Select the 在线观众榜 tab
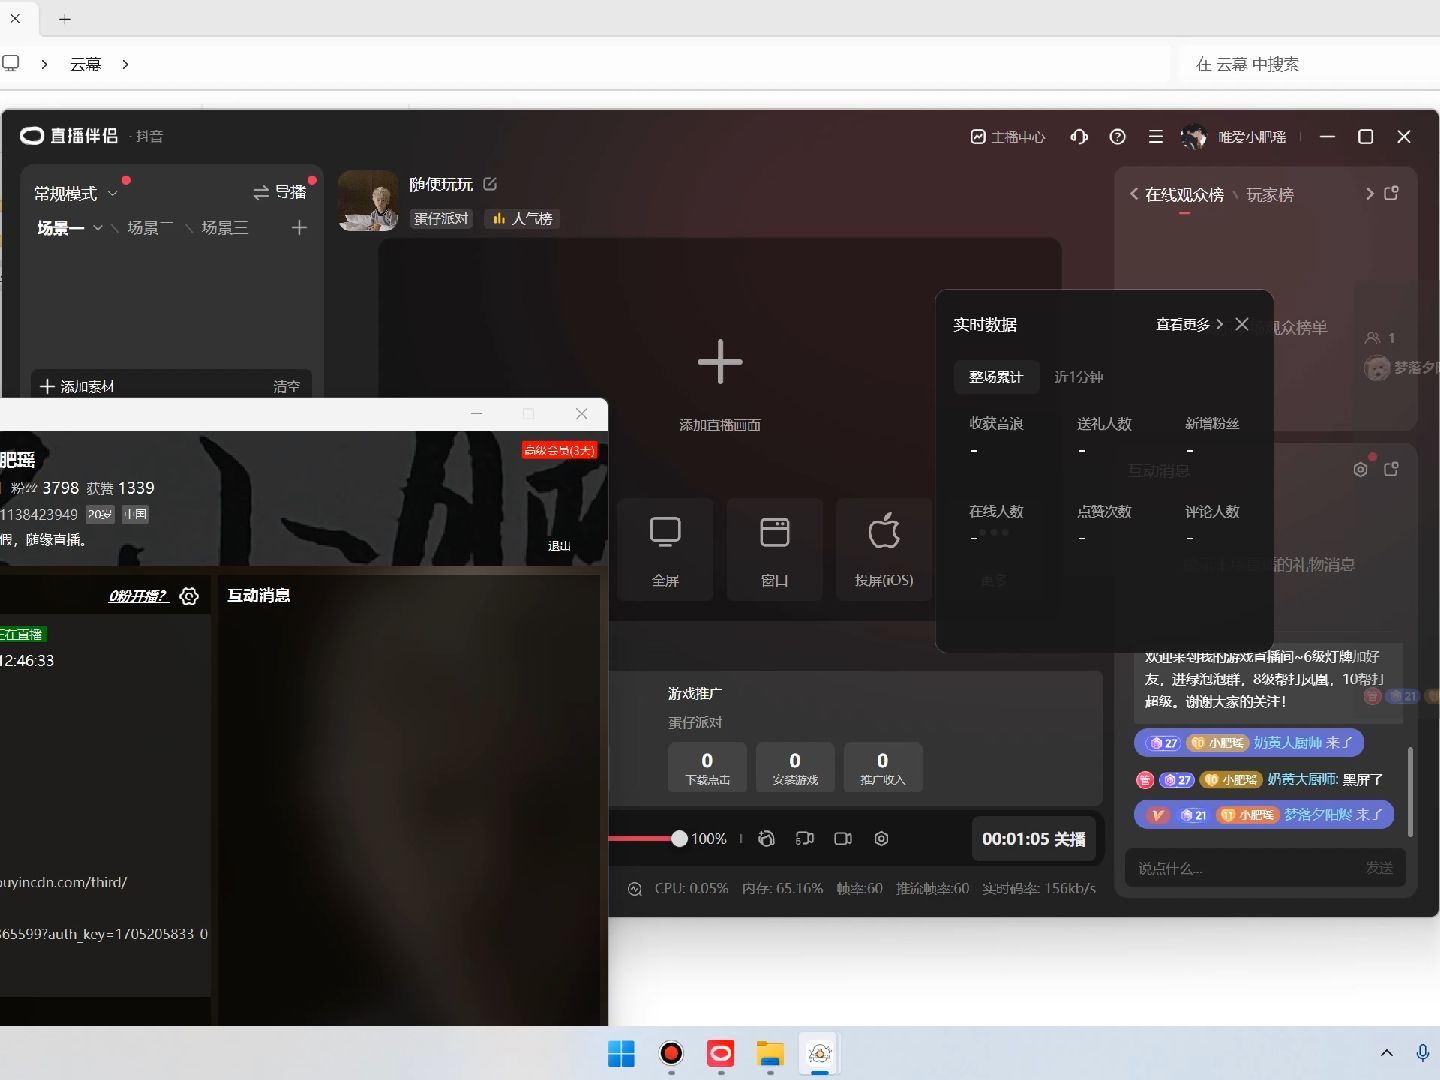The width and height of the screenshot is (1440, 1080). pyautogui.click(x=1184, y=195)
